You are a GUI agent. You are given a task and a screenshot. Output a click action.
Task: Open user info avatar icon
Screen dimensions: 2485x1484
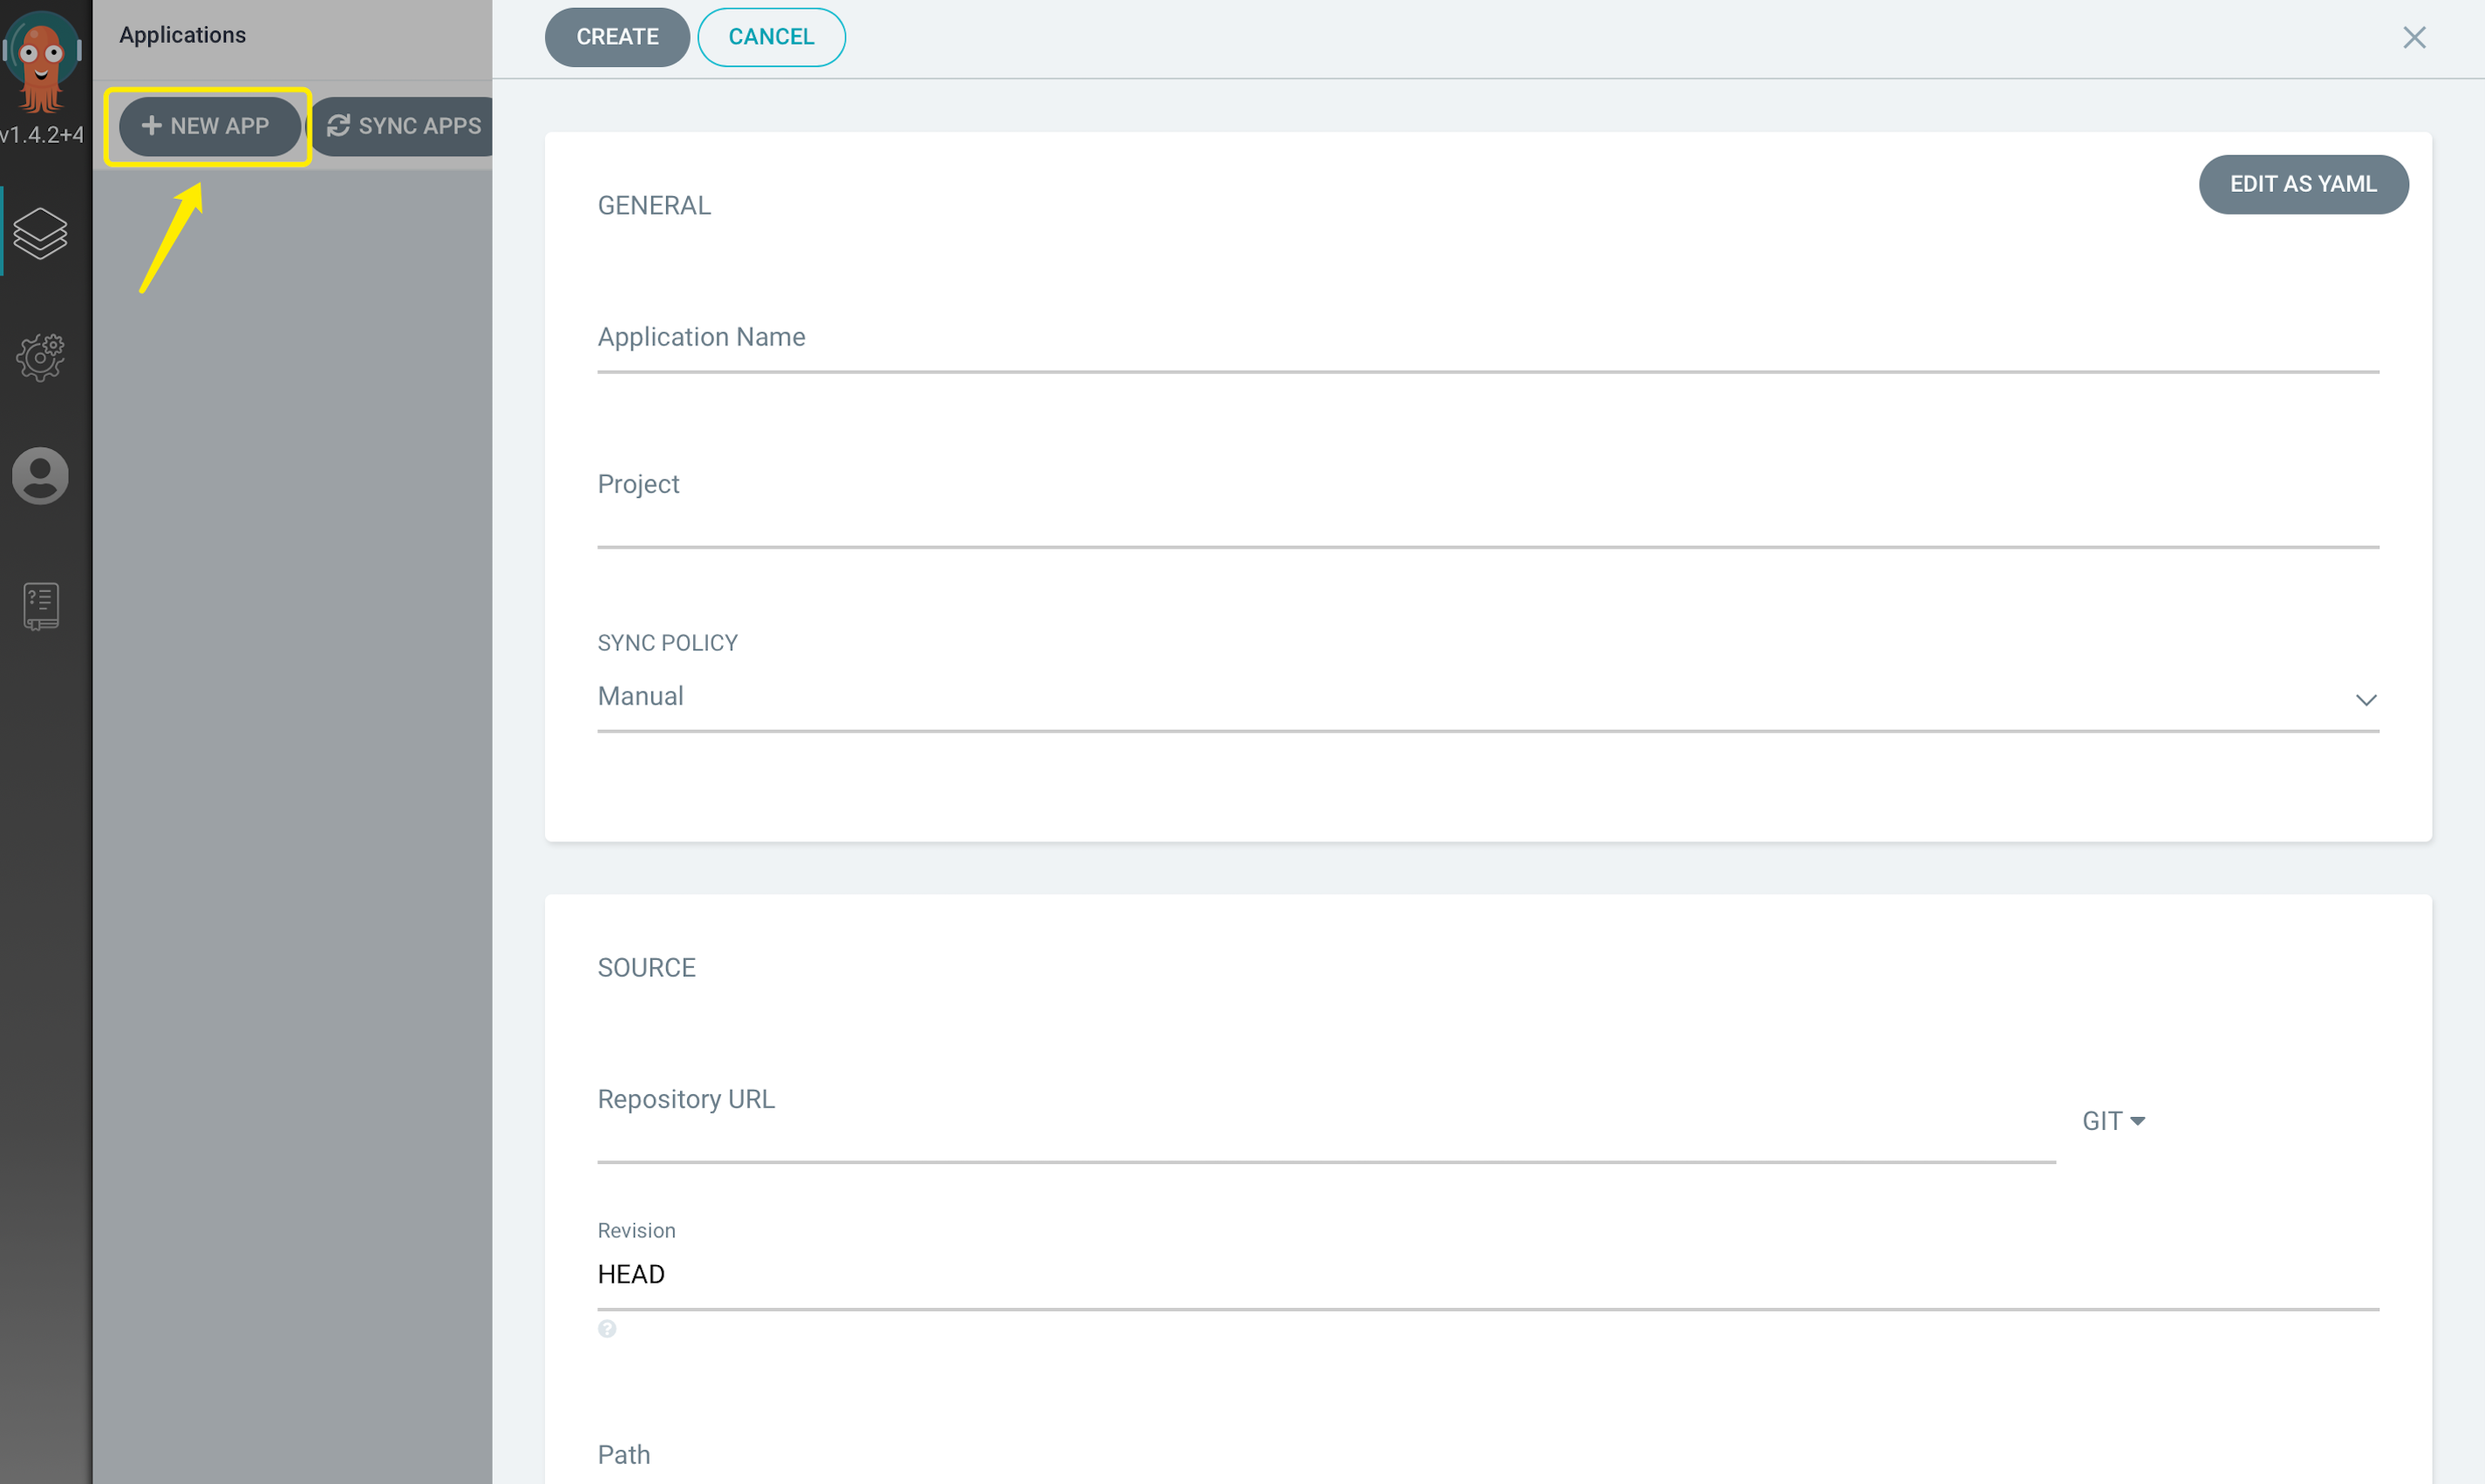(x=40, y=475)
